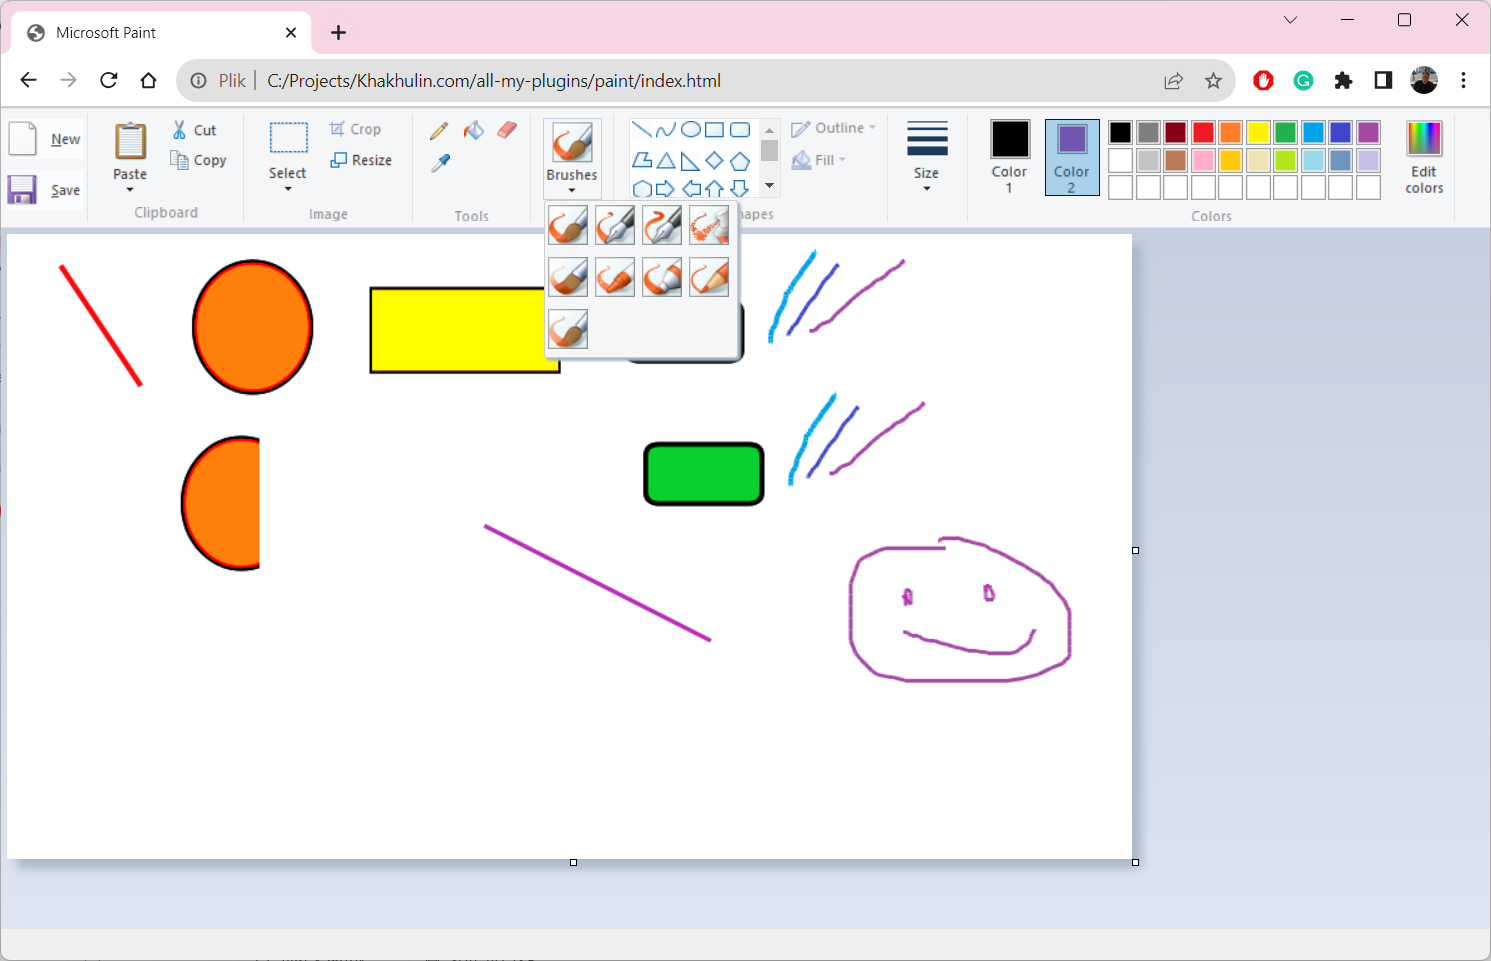
Task: Select the Fill with color bucket tool
Action: click(x=474, y=130)
